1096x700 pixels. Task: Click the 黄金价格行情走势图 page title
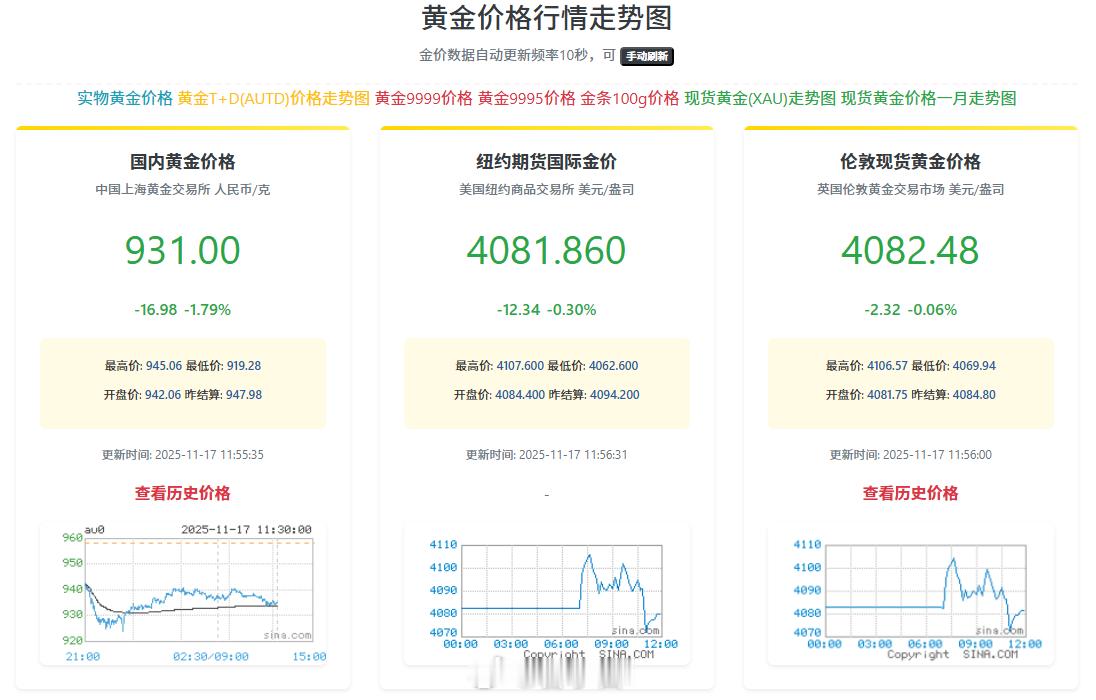tap(547, 19)
